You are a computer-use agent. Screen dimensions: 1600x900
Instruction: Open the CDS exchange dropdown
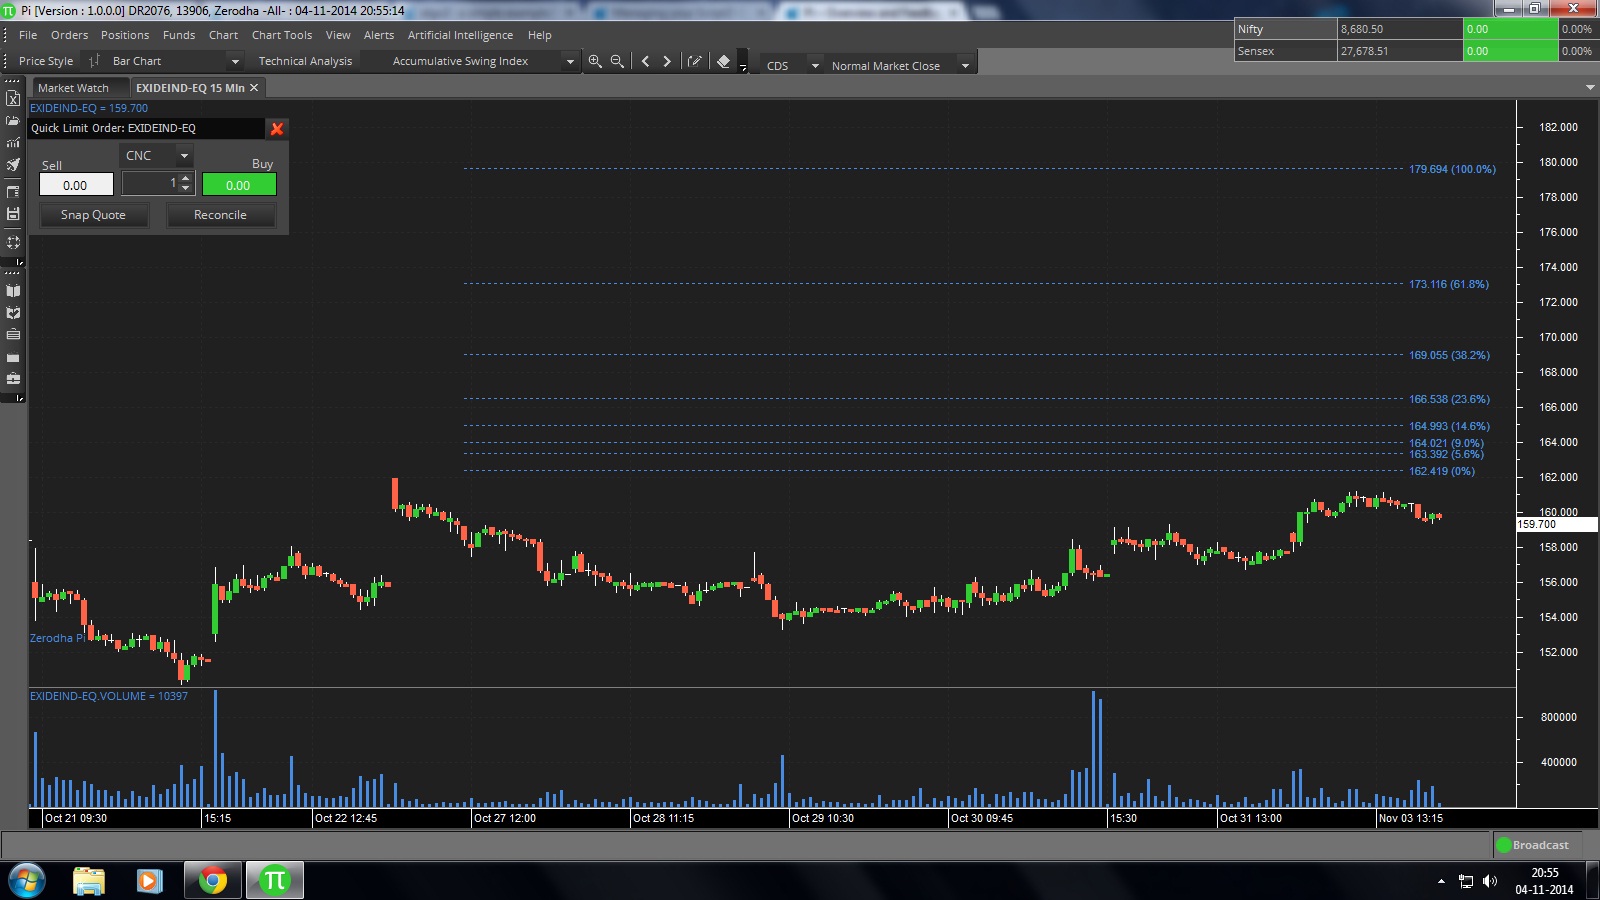pos(815,66)
